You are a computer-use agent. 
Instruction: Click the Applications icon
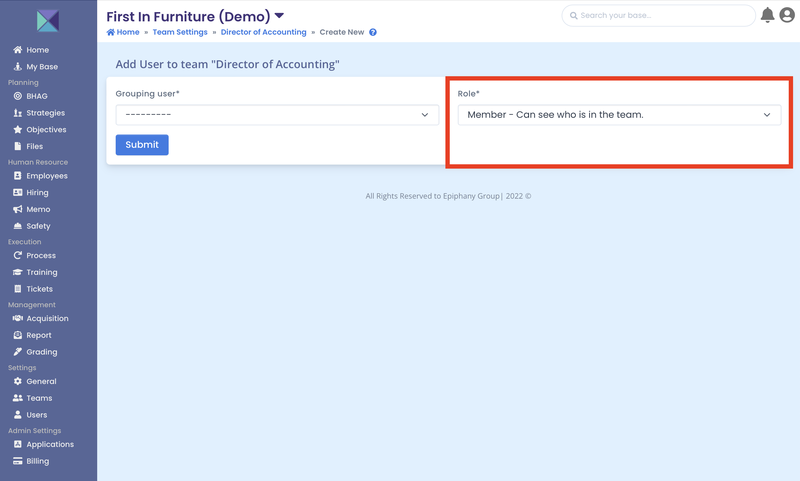[17, 444]
